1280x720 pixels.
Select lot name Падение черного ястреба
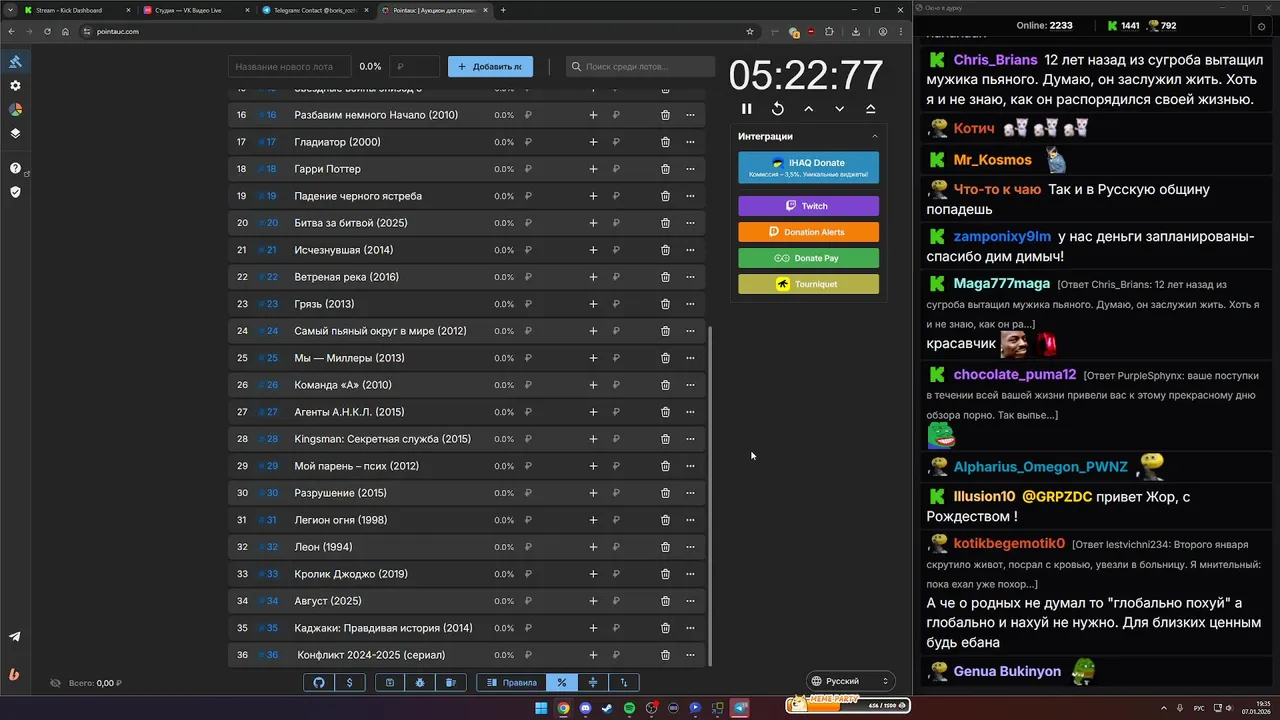pyautogui.click(x=358, y=196)
